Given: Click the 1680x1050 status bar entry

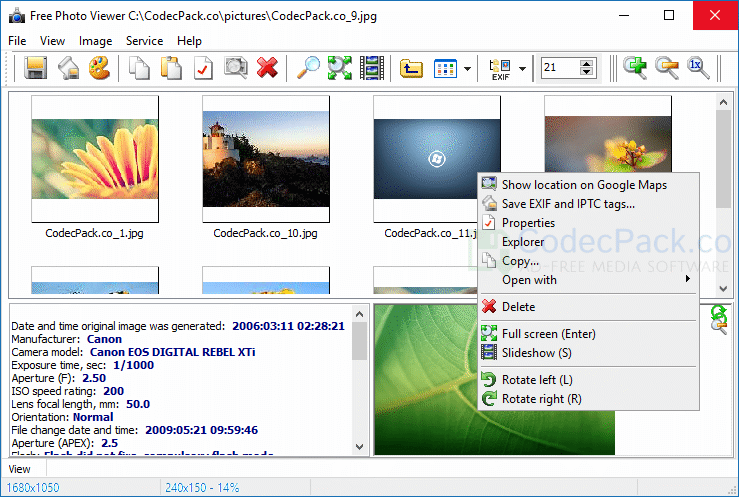Looking at the screenshot, I should coord(33,488).
